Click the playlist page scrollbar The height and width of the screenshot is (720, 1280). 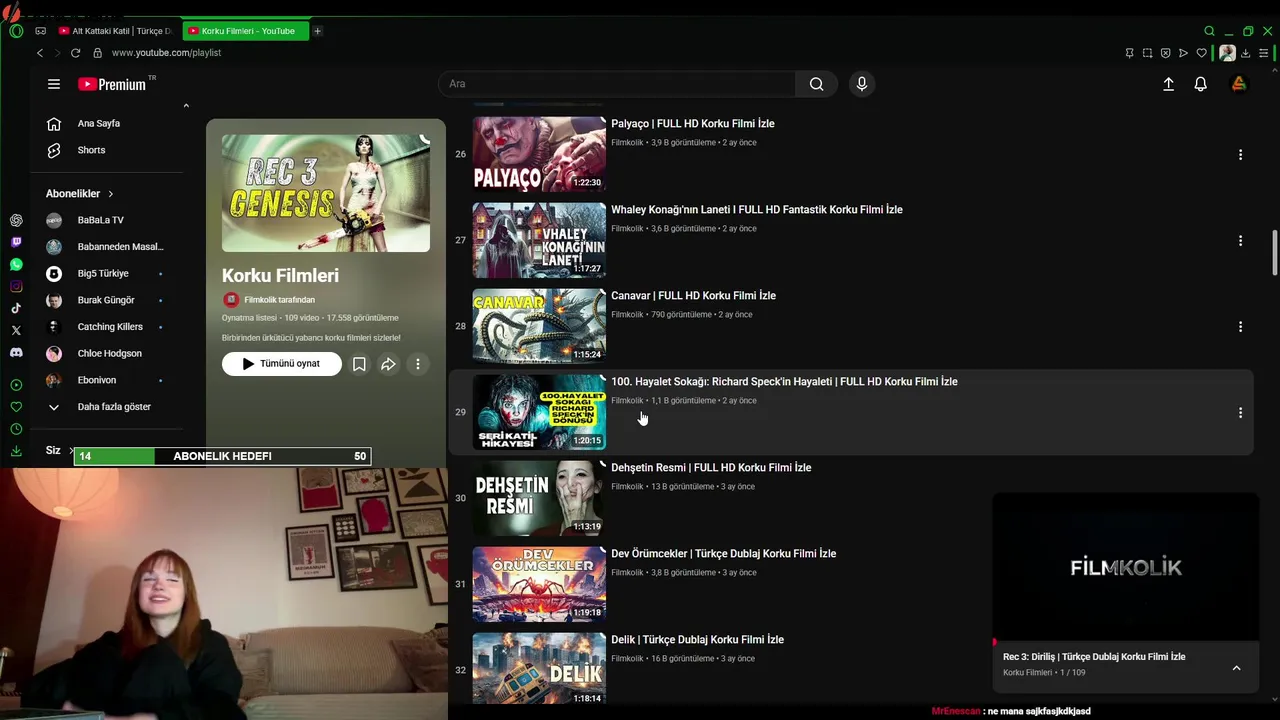[x=1274, y=252]
